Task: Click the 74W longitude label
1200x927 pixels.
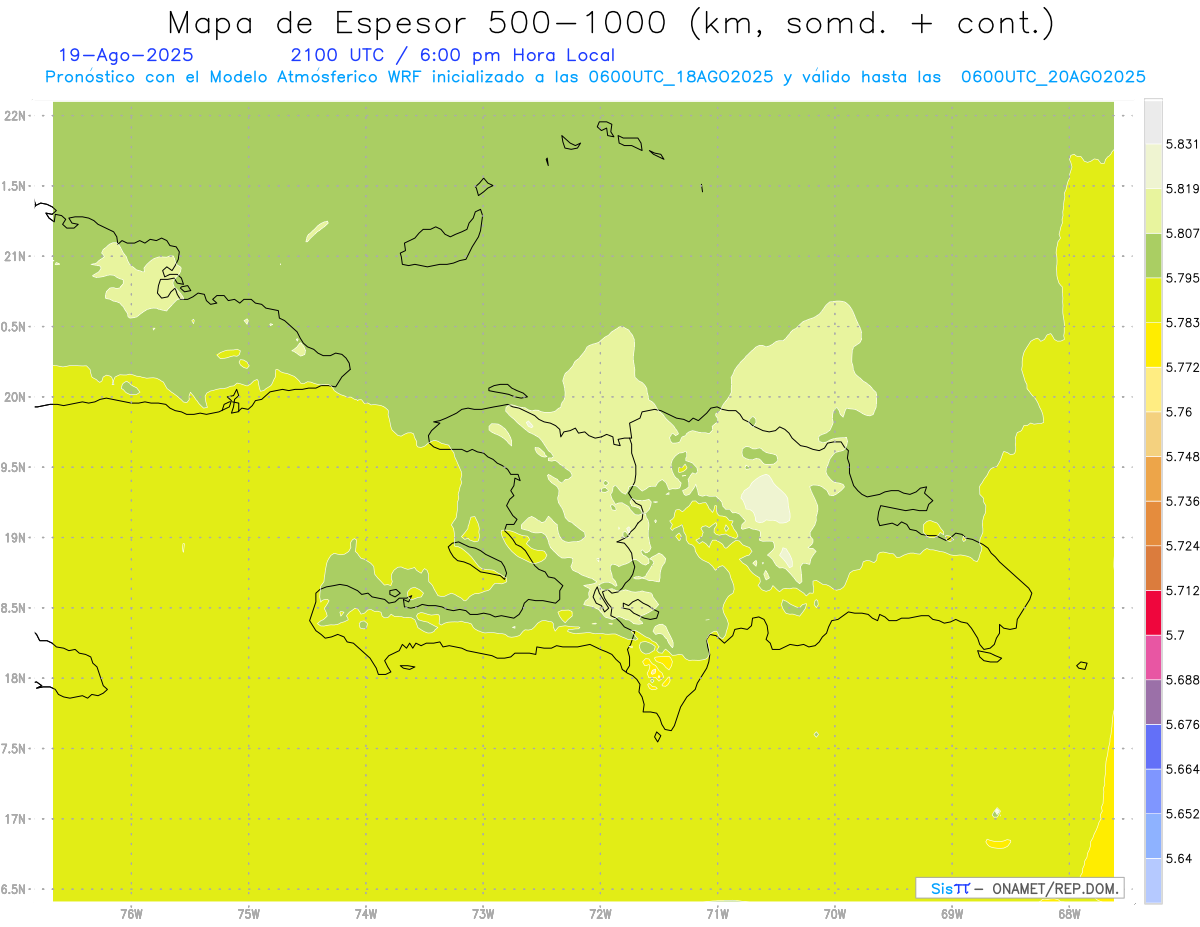Action: coord(366,913)
